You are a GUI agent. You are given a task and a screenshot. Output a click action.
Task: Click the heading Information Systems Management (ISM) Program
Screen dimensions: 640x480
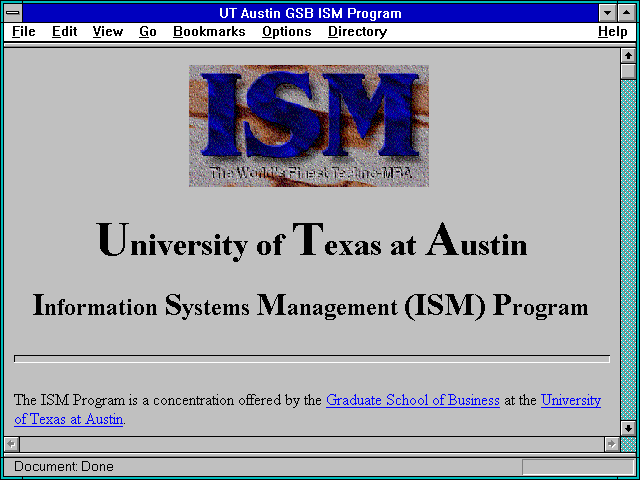click(310, 306)
